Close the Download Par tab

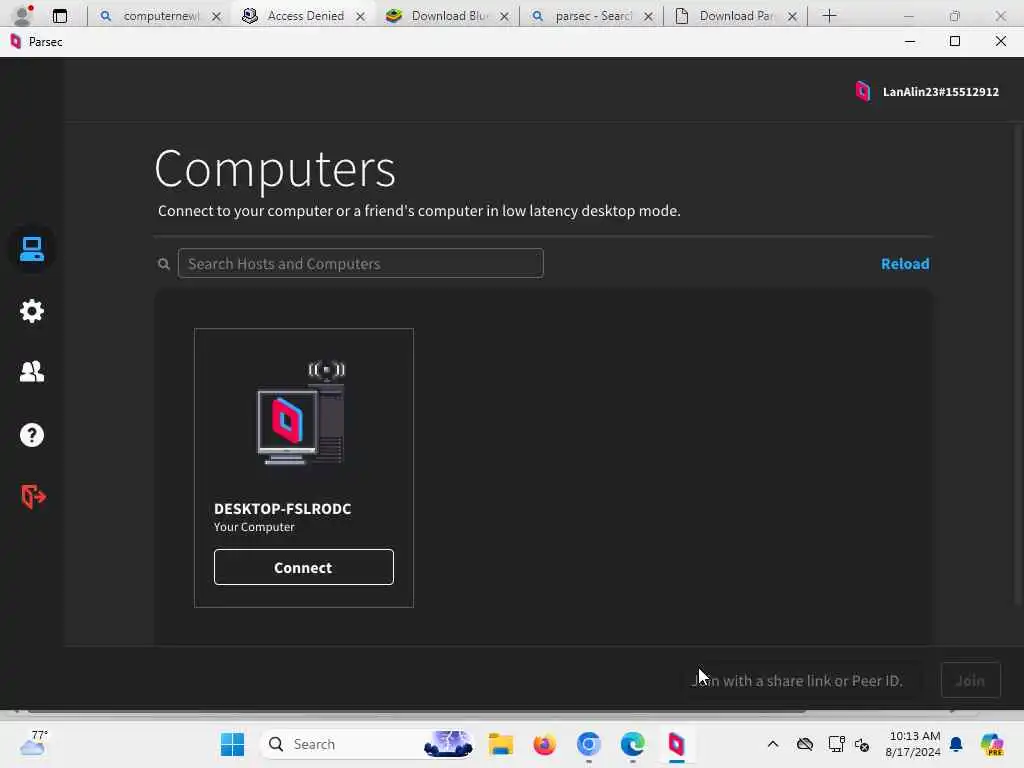point(792,16)
